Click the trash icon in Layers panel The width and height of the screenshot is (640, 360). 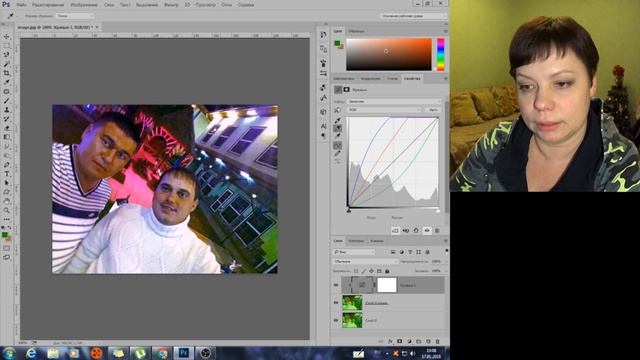coord(438,341)
